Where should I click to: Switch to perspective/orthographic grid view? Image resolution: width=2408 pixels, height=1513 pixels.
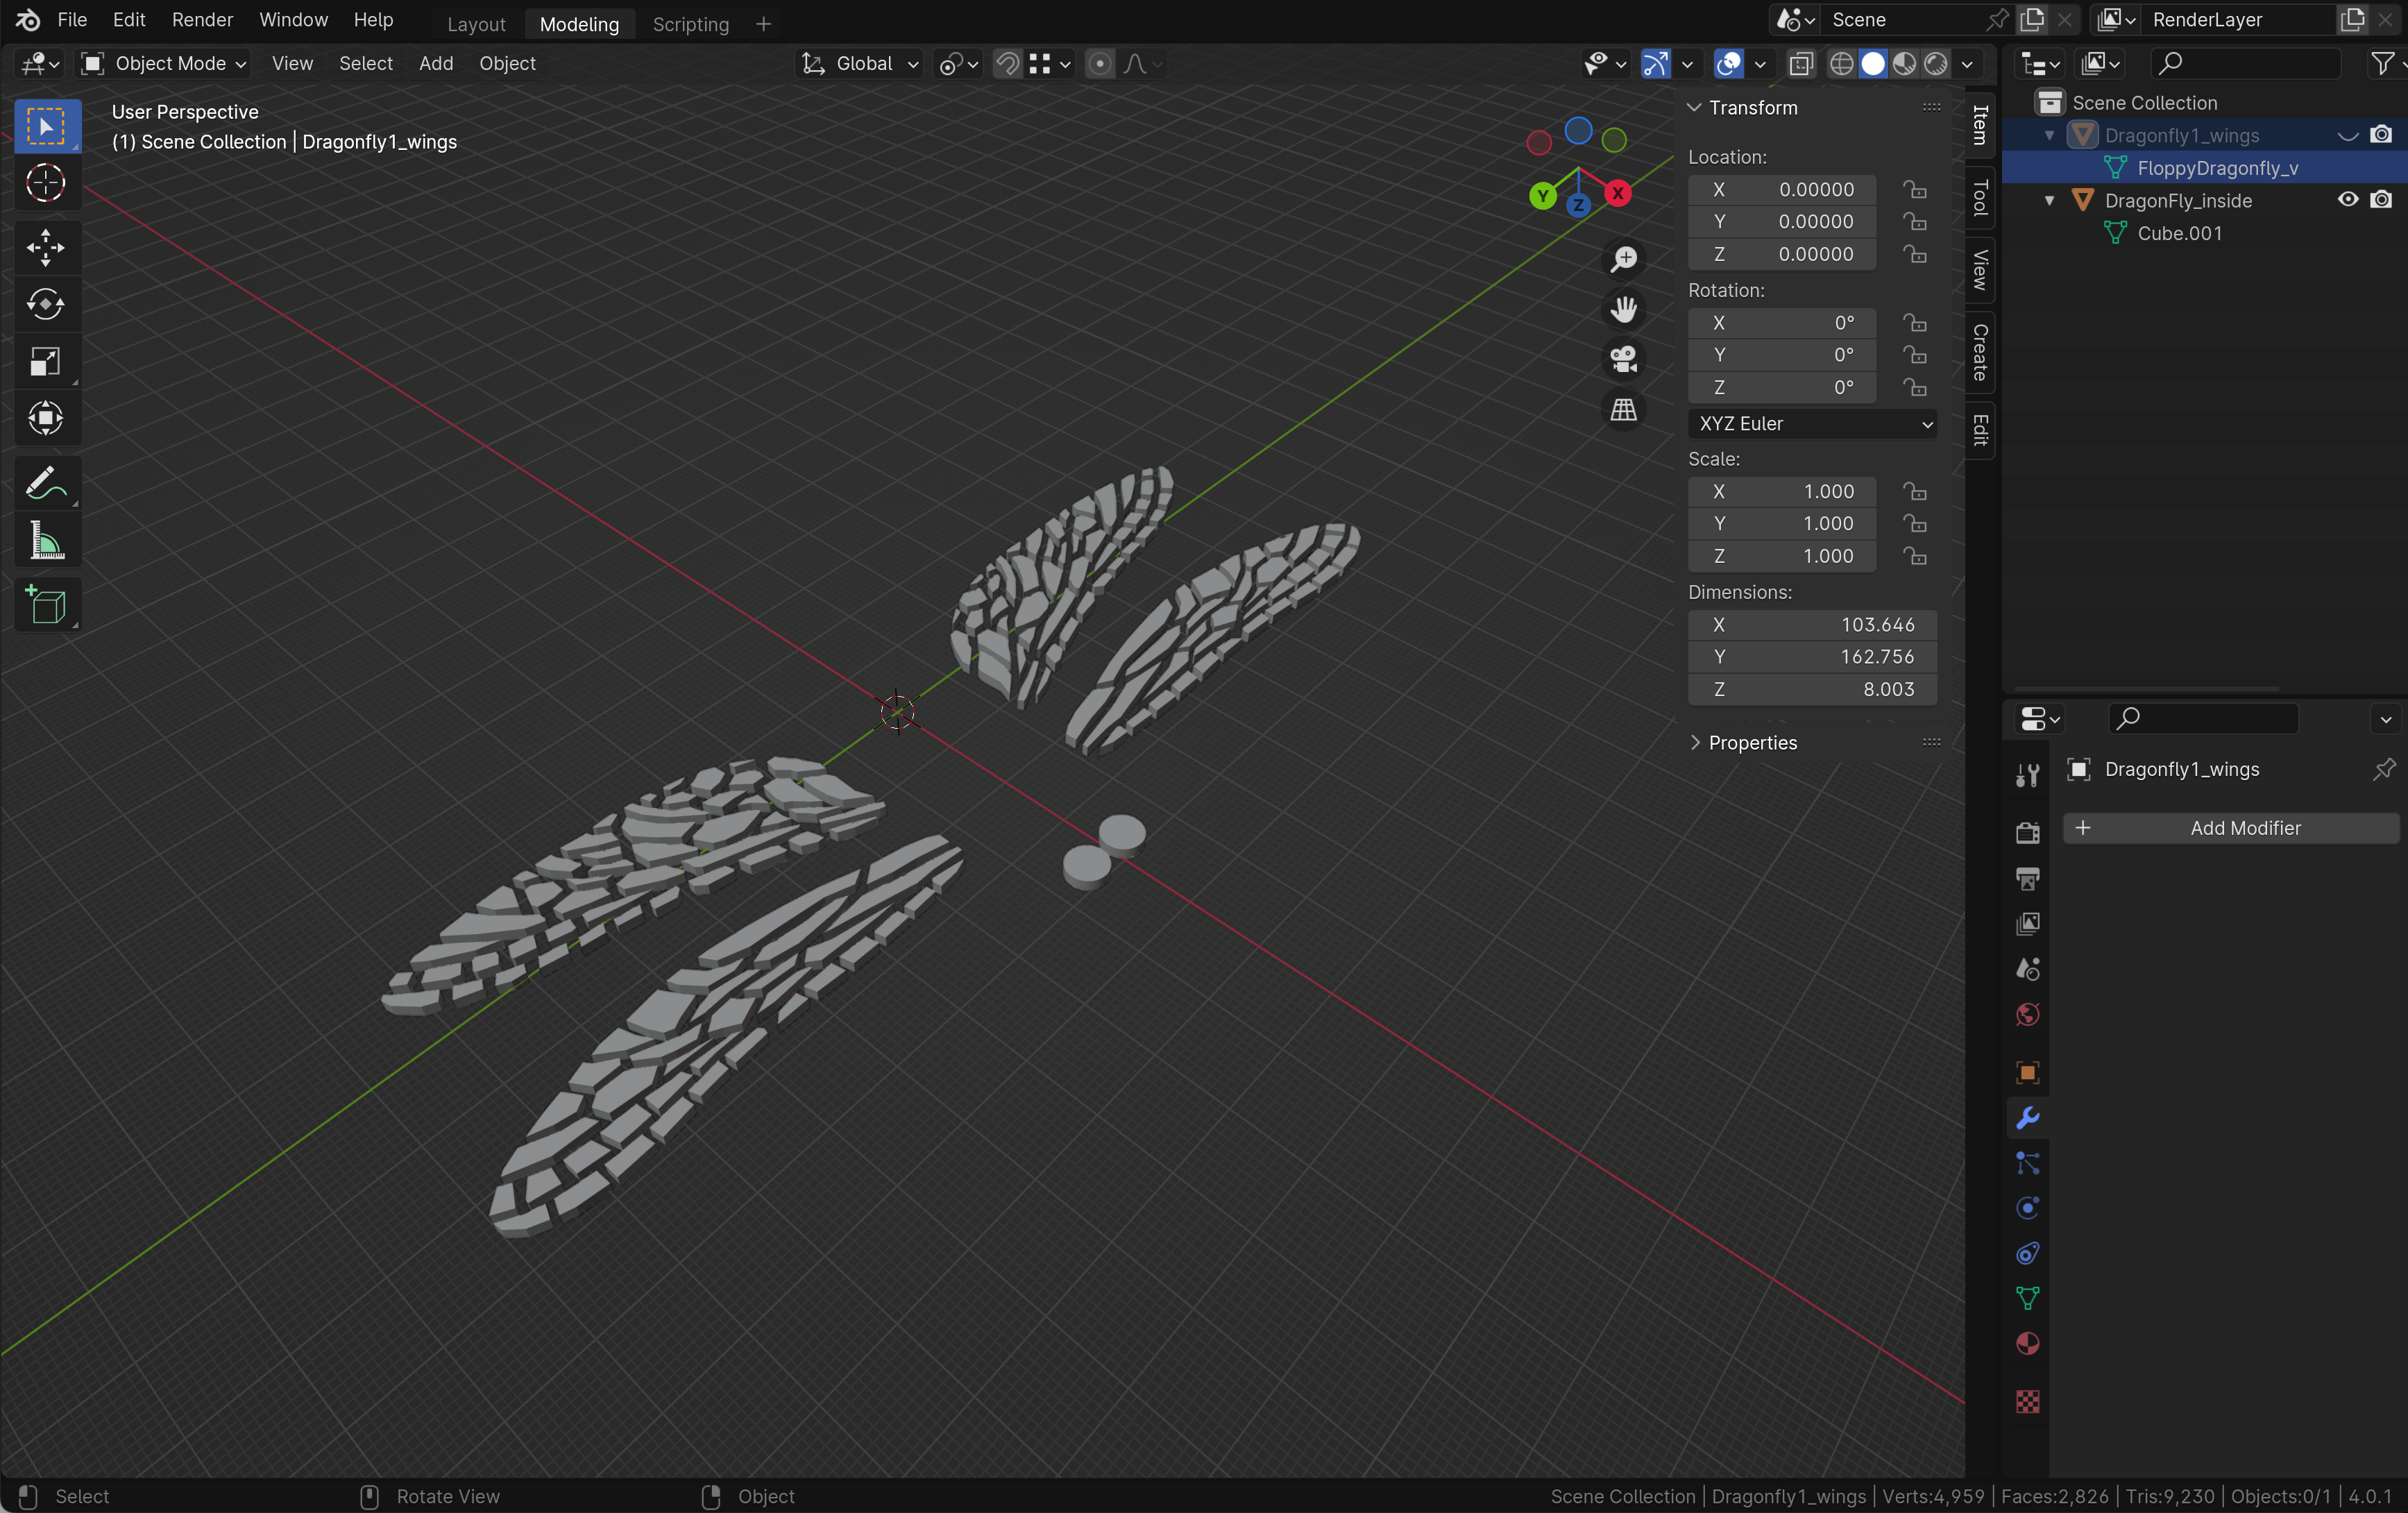[1623, 410]
